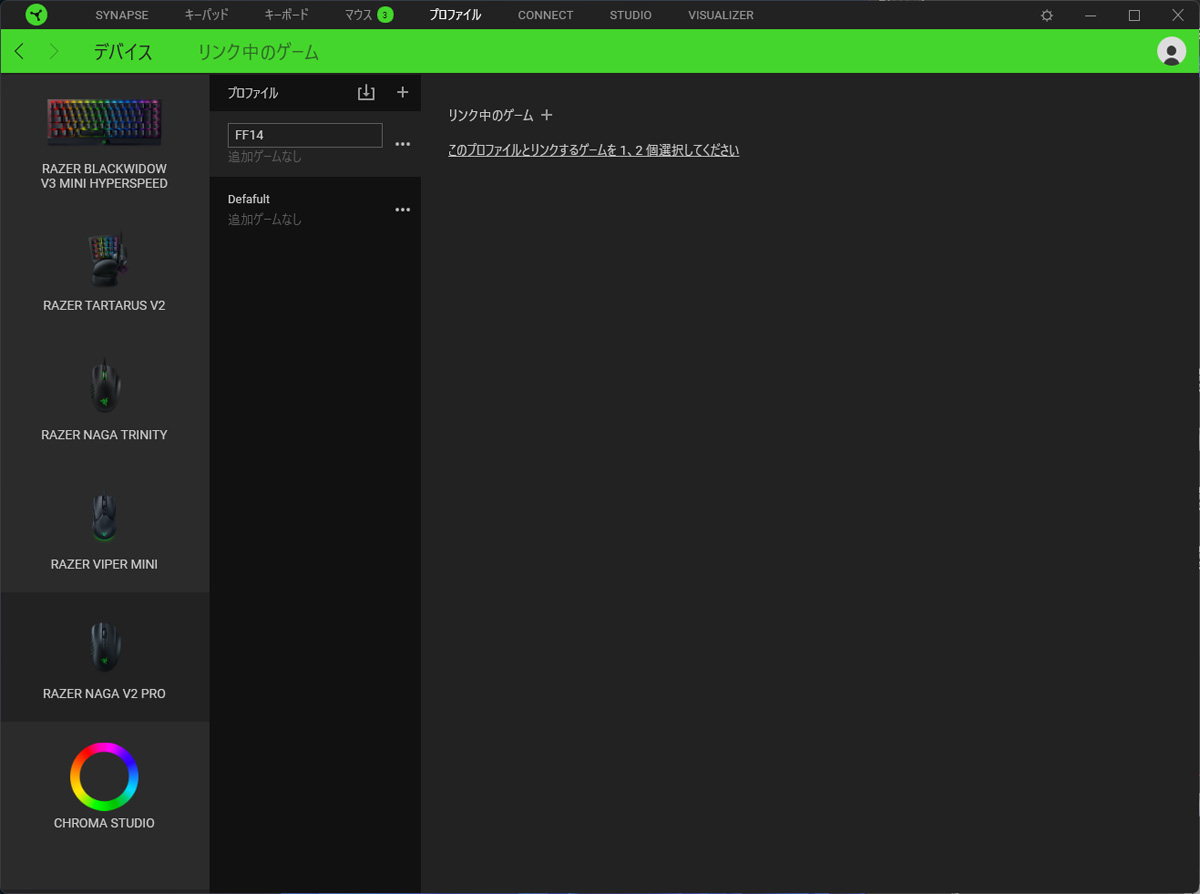
Task: Minimize the Razer Synapse window
Action: tap(1091, 15)
